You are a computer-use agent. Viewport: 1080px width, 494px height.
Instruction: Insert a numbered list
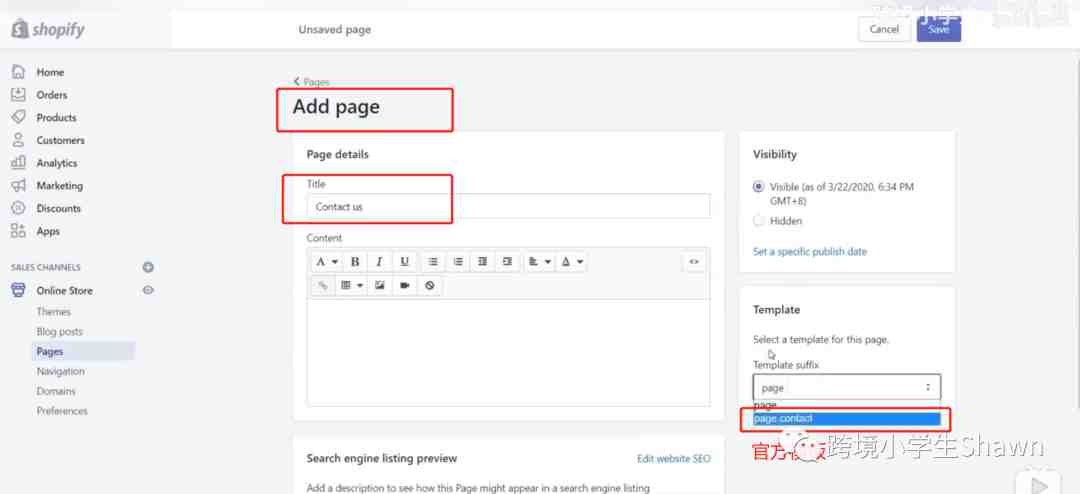pos(458,262)
